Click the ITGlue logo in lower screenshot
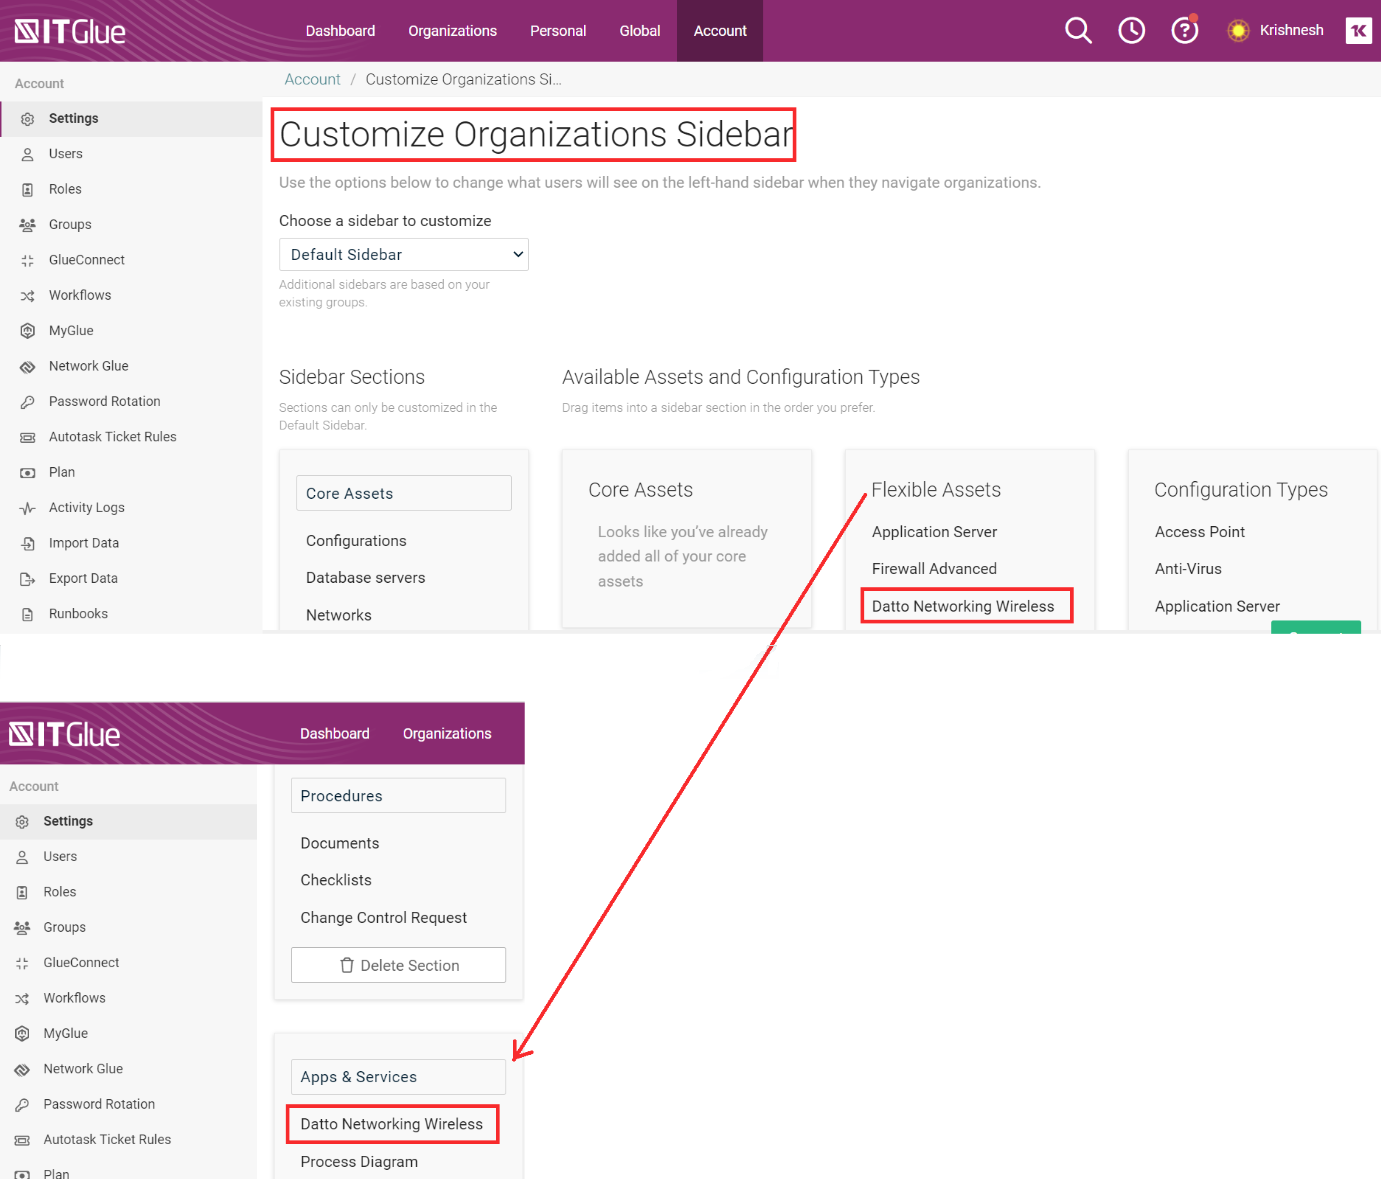This screenshot has width=1381, height=1179. click(x=64, y=735)
